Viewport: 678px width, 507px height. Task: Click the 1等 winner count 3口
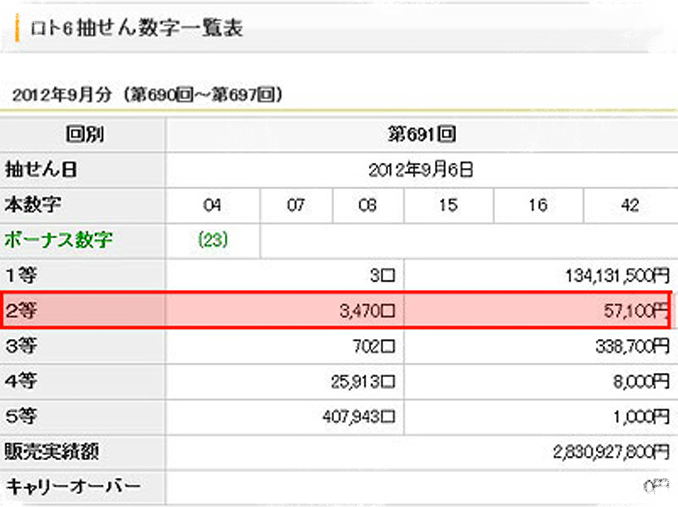tap(383, 275)
